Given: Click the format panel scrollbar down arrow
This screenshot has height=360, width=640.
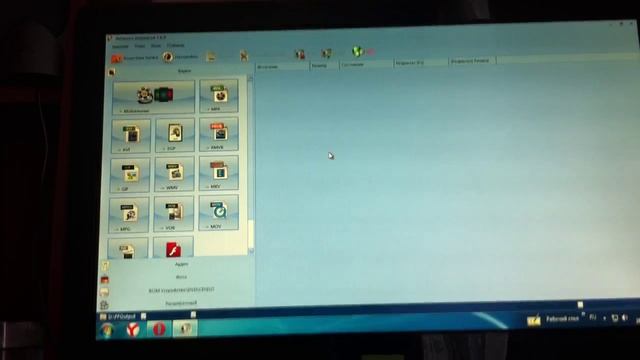Looking at the screenshot, I should point(251,251).
